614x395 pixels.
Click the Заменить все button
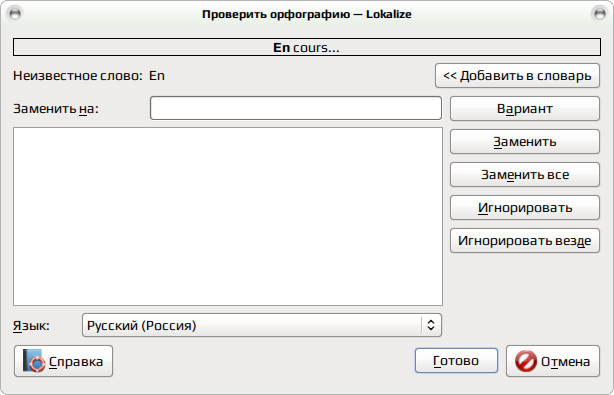coord(525,174)
